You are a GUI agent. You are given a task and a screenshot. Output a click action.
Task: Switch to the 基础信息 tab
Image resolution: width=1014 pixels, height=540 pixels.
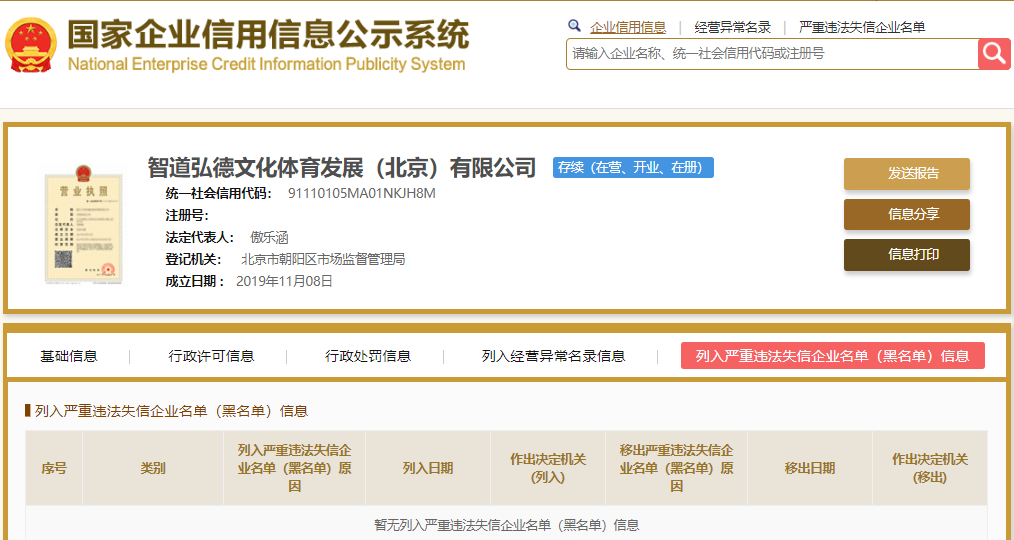(69, 356)
